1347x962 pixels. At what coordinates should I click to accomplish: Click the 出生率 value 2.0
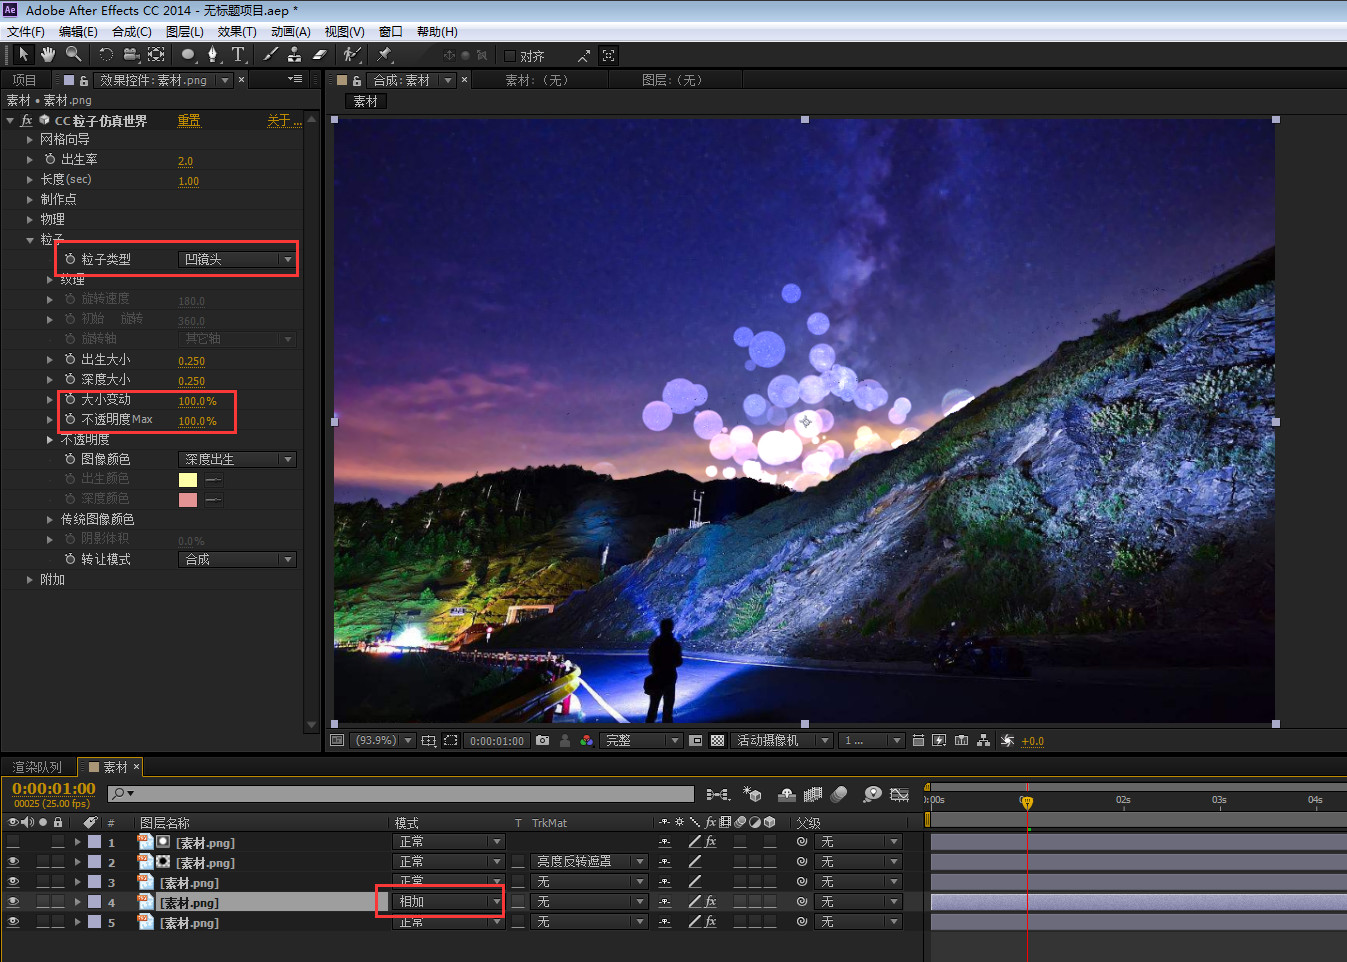tap(185, 161)
